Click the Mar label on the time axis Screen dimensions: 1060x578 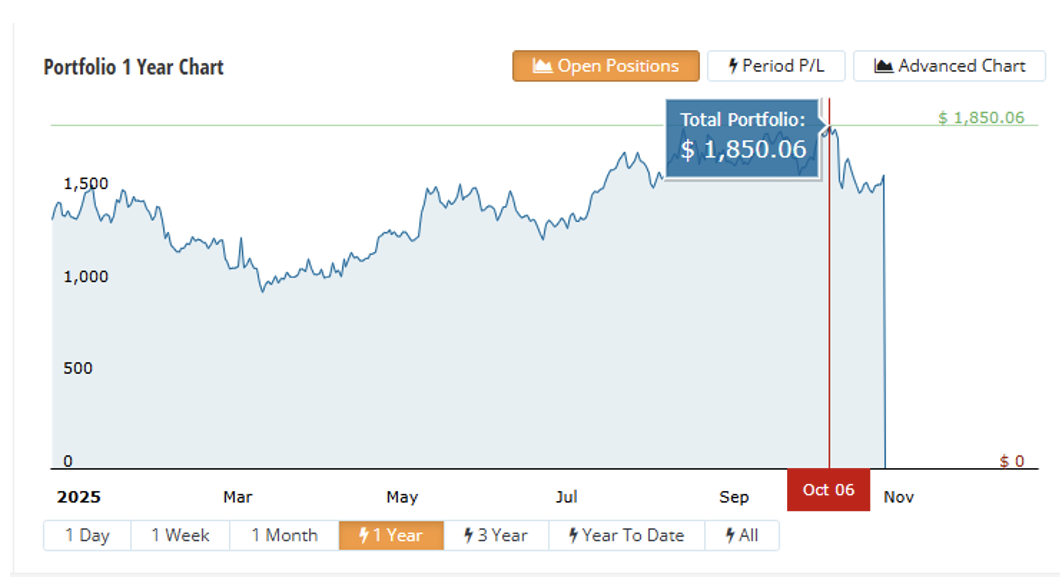tap(237, 497)
